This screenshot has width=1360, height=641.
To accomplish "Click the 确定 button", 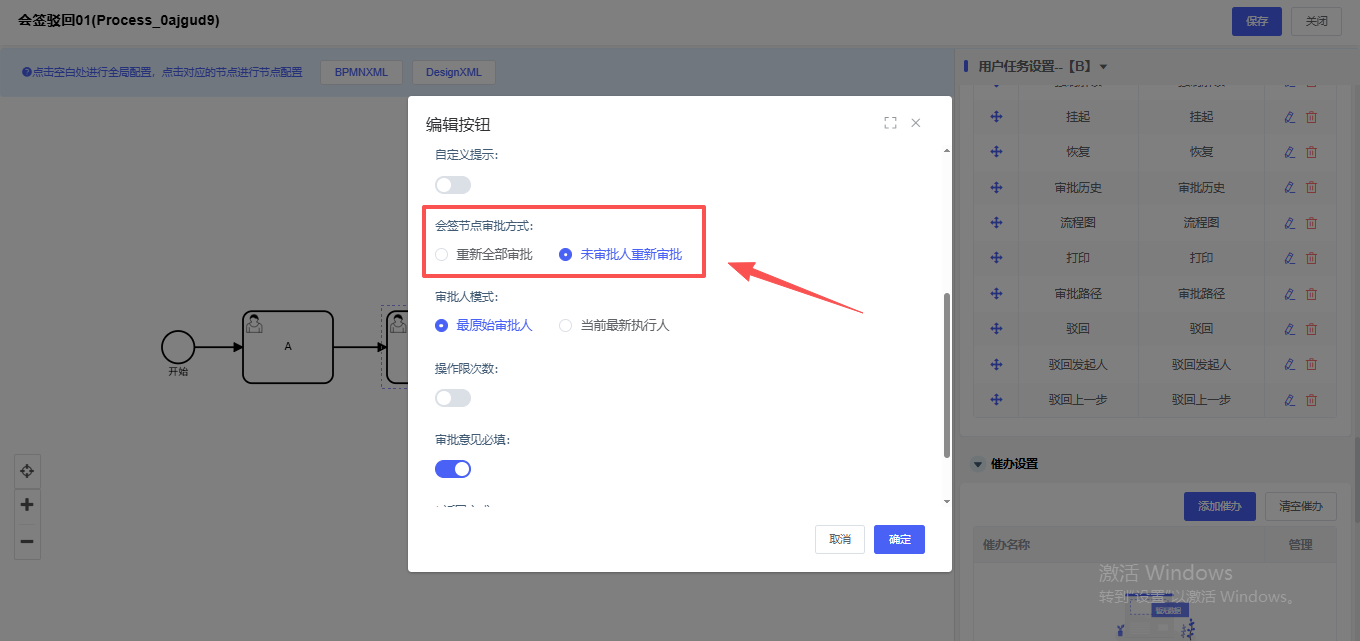I will 899,539.
